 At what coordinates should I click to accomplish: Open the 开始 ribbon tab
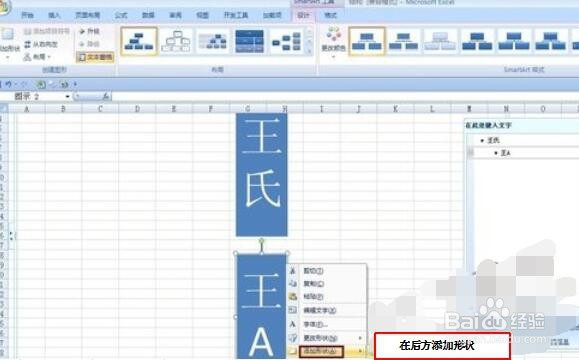(x=27, y=15)
